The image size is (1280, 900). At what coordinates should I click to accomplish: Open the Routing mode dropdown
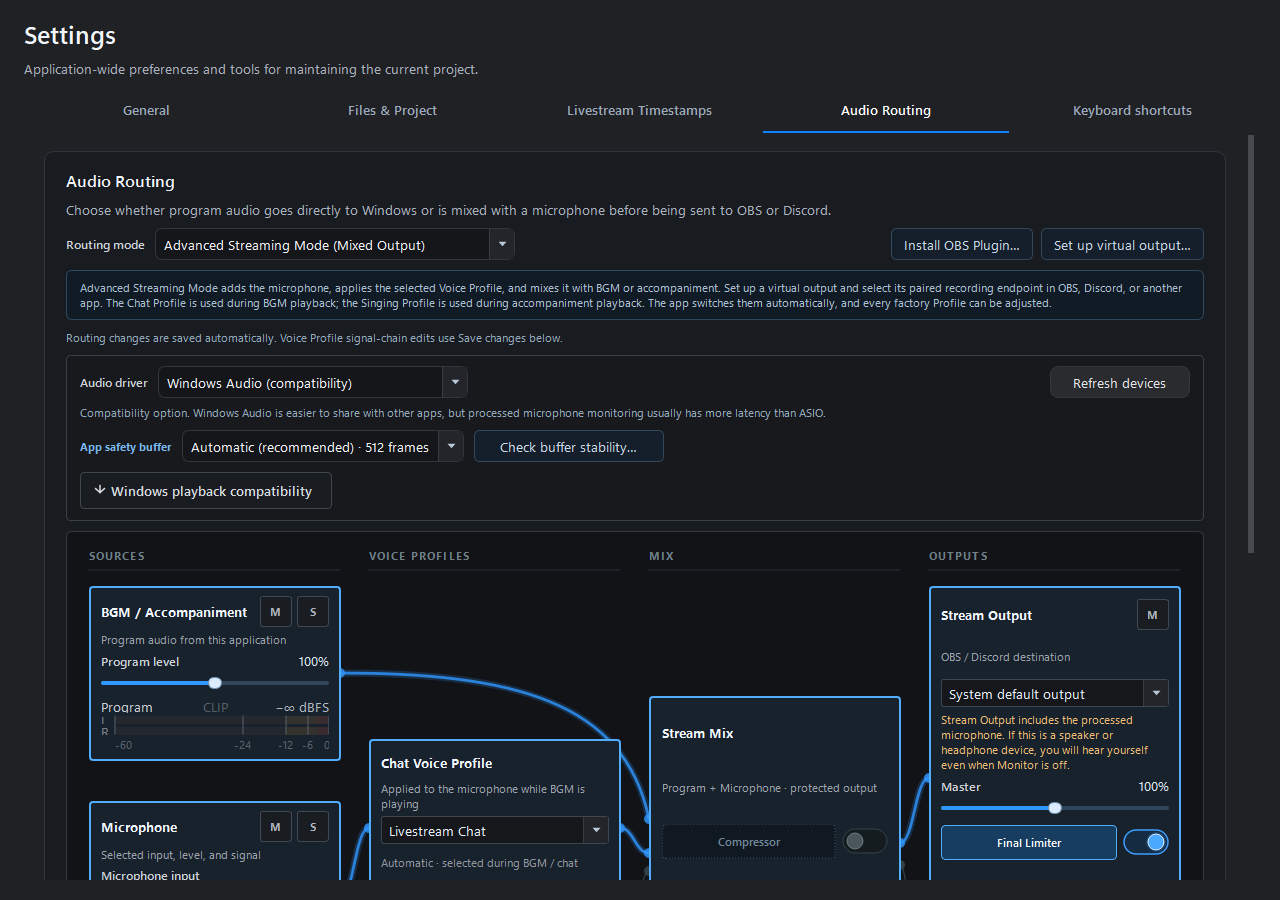click(x=334, y=245)
